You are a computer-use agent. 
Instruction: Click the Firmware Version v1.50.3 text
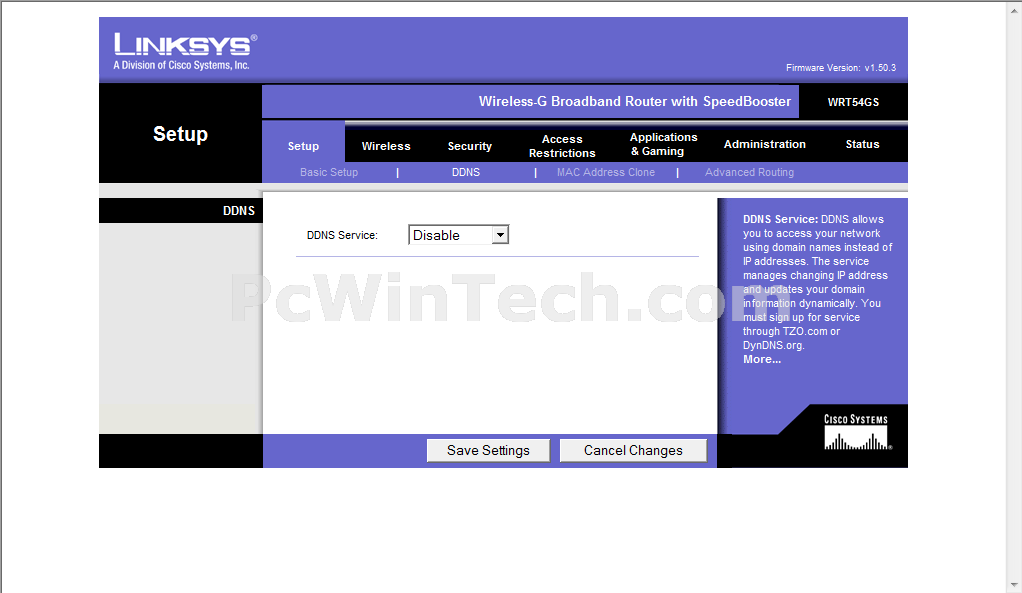840,68
